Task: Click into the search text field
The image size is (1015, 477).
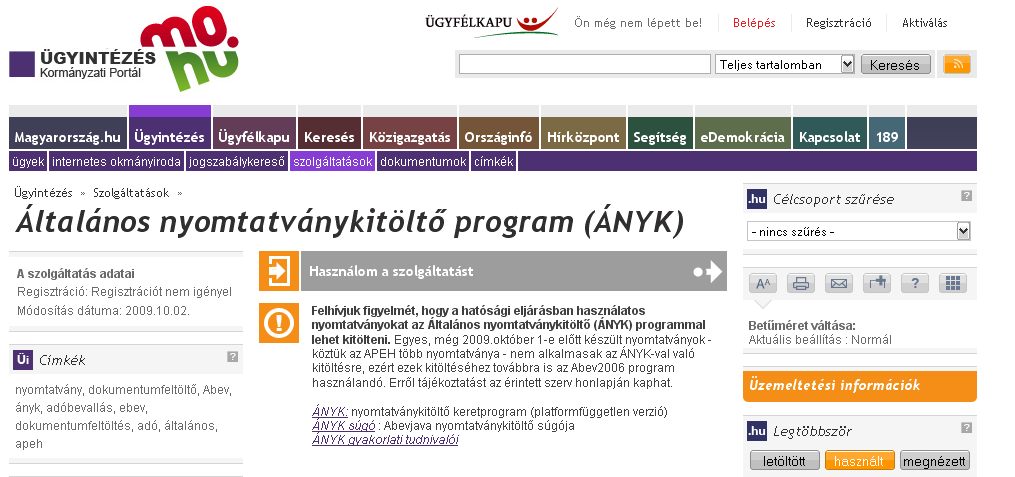Action: (585, 64)
